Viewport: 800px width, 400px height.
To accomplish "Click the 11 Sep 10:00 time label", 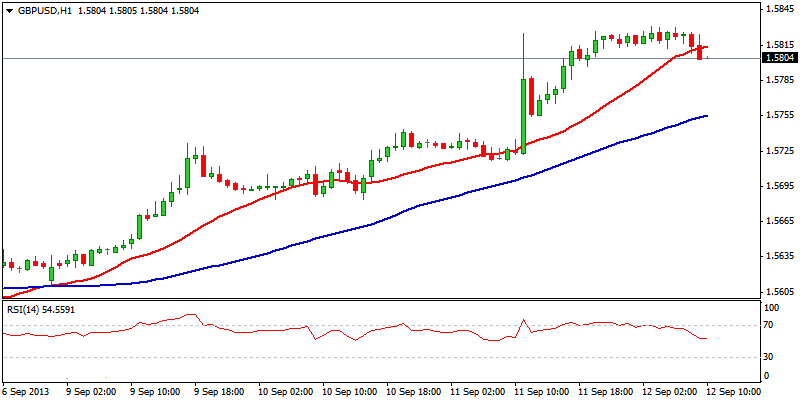I will point(542,391).
